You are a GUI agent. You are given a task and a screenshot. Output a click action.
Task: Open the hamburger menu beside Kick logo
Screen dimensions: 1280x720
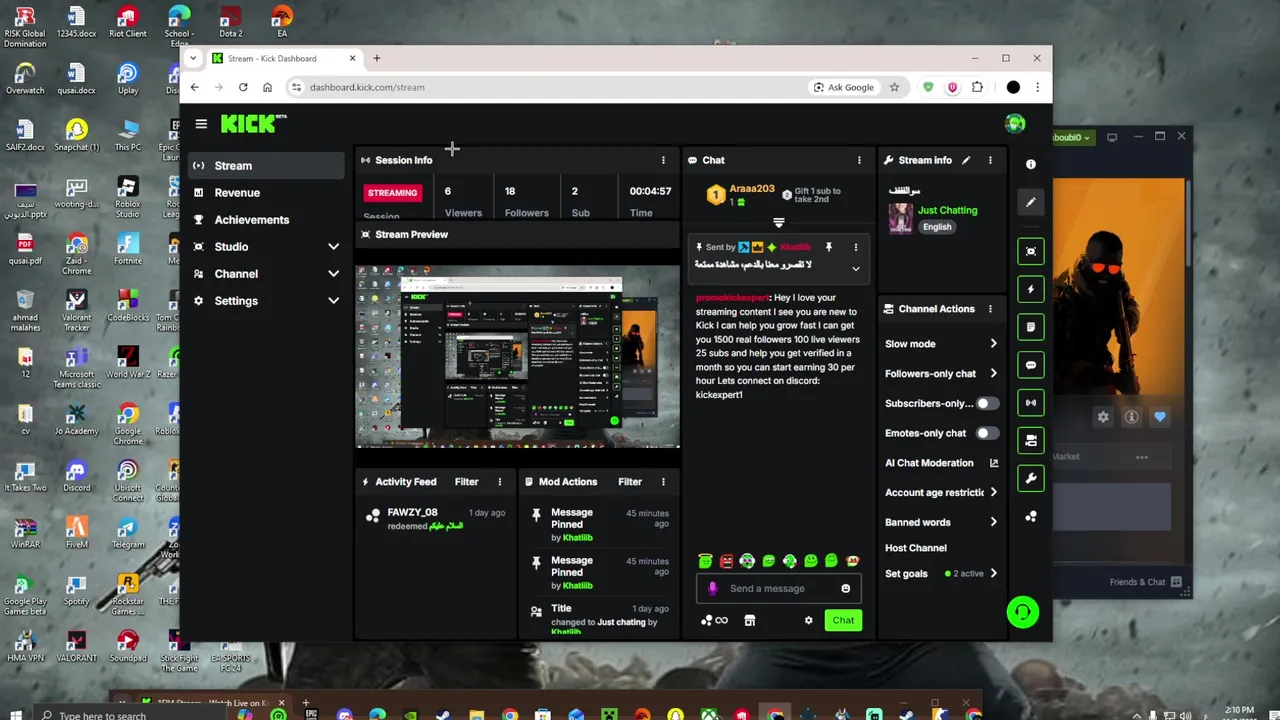pos(201,124)
